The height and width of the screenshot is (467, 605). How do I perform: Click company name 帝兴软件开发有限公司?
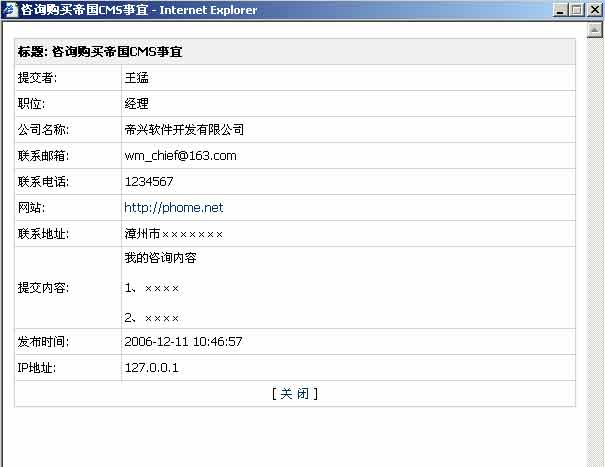point(184,130)
